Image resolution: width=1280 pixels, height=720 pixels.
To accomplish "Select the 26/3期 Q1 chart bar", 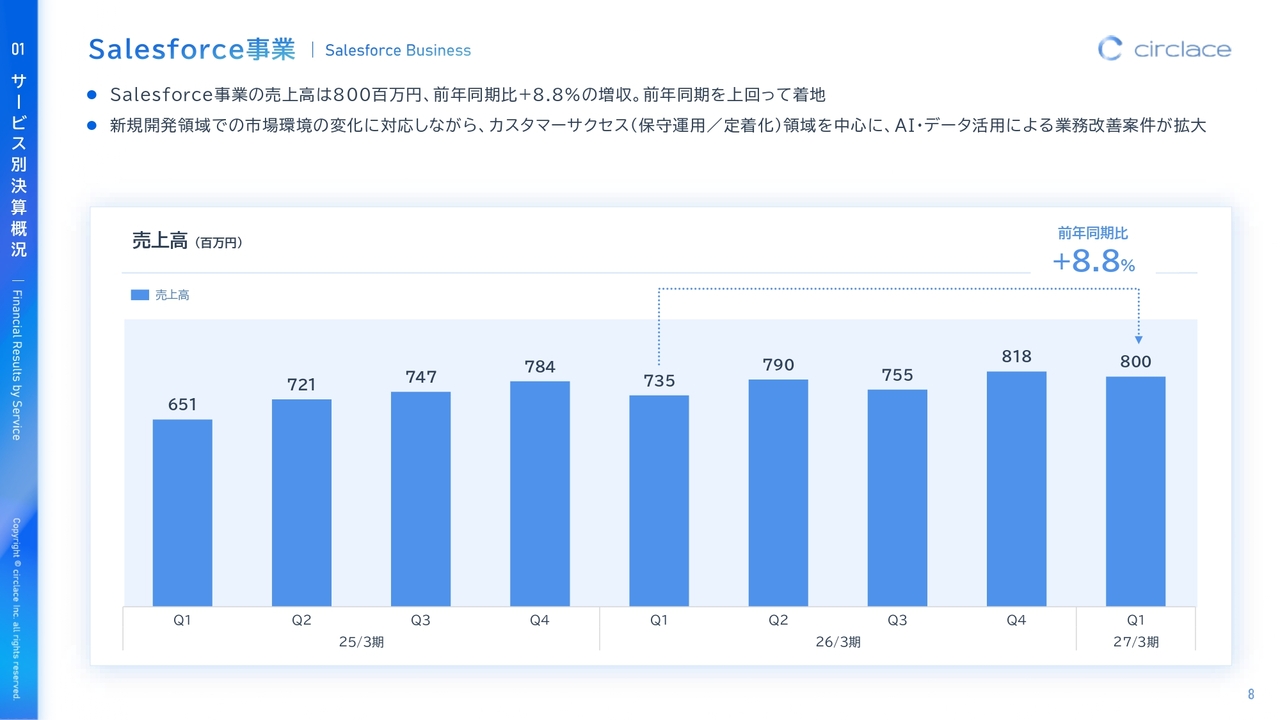I will click(659, 500).
